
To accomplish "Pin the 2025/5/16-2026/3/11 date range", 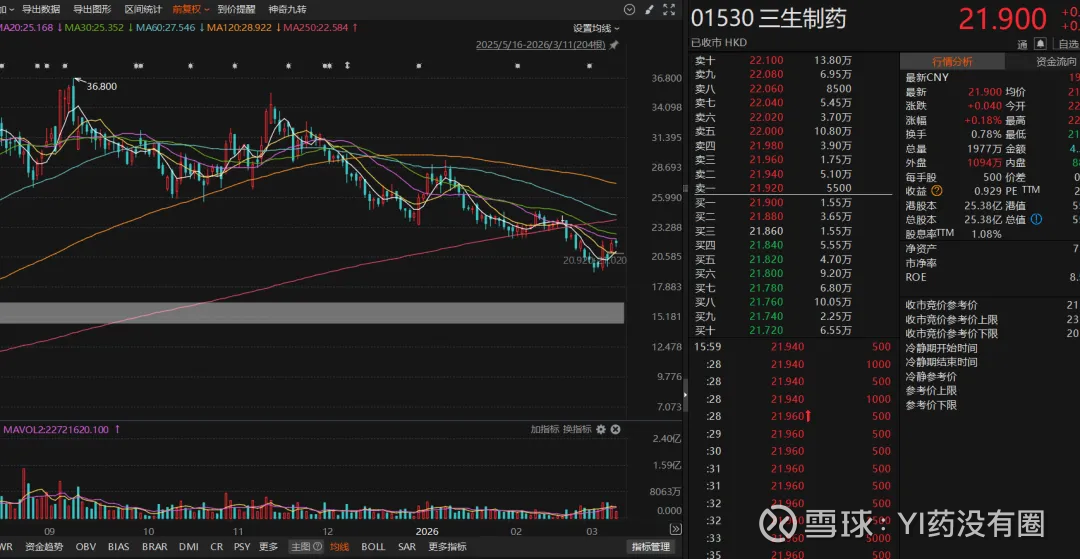I will pos(614,45).
